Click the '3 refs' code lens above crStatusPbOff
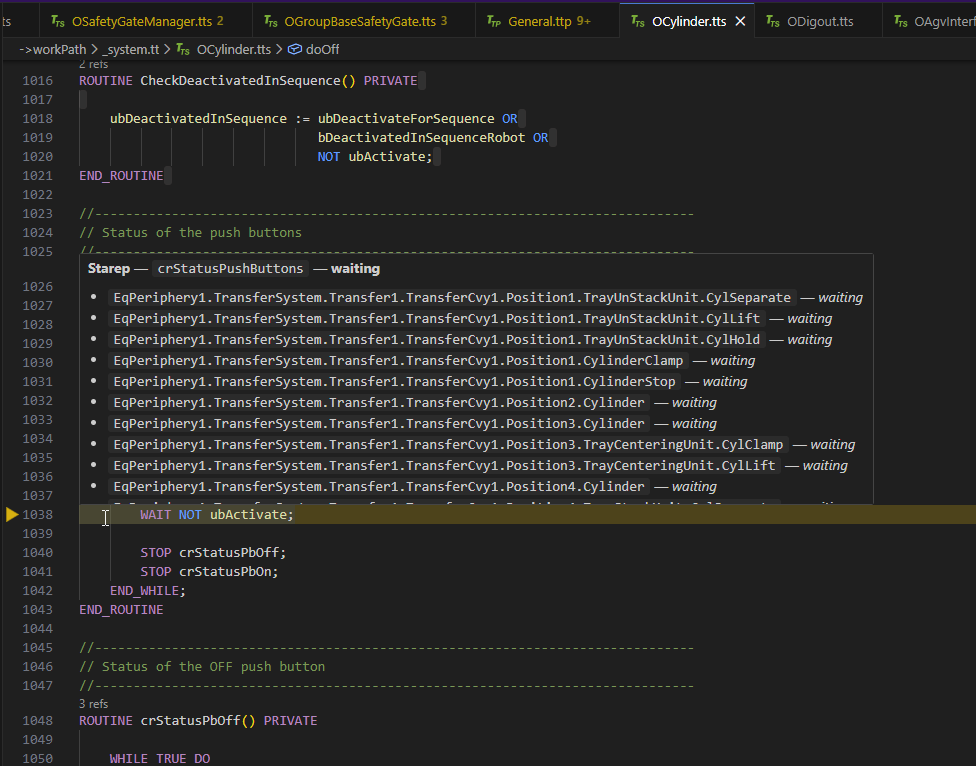Viewport: 976px width, 766px height. pyautogui.click(x=93, y=704)
